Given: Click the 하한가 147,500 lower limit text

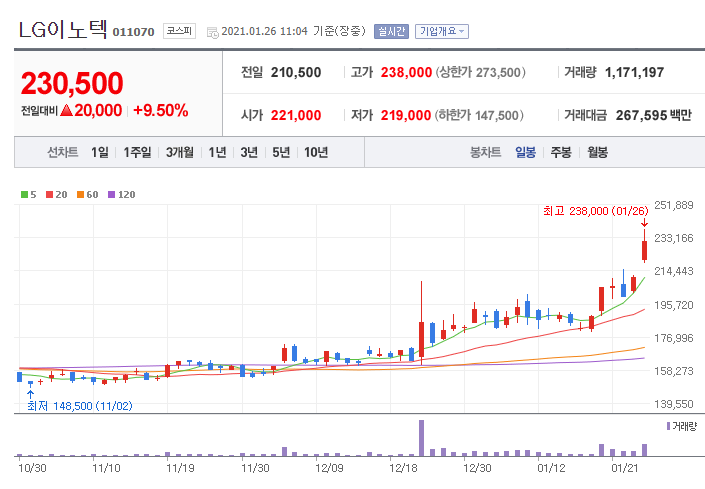Looking at the screenshot, I should coord(479,116).
